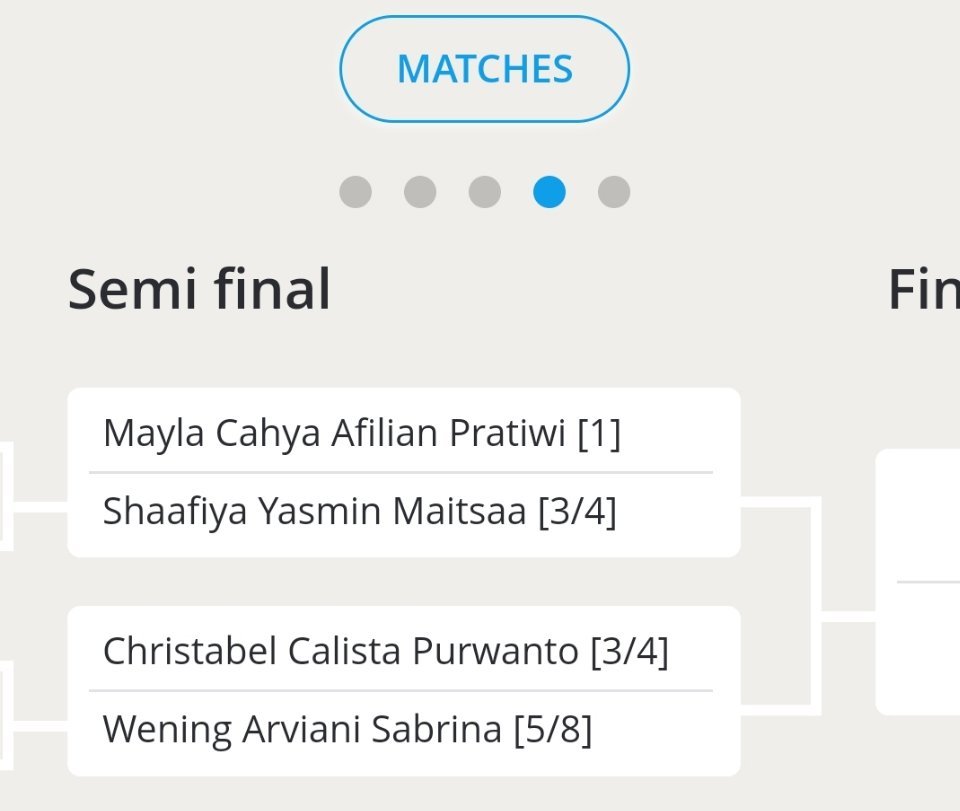The image size is (960, 811).
Task: Click the [3/4] seed label beside Christabel
Action: point(629,652)
